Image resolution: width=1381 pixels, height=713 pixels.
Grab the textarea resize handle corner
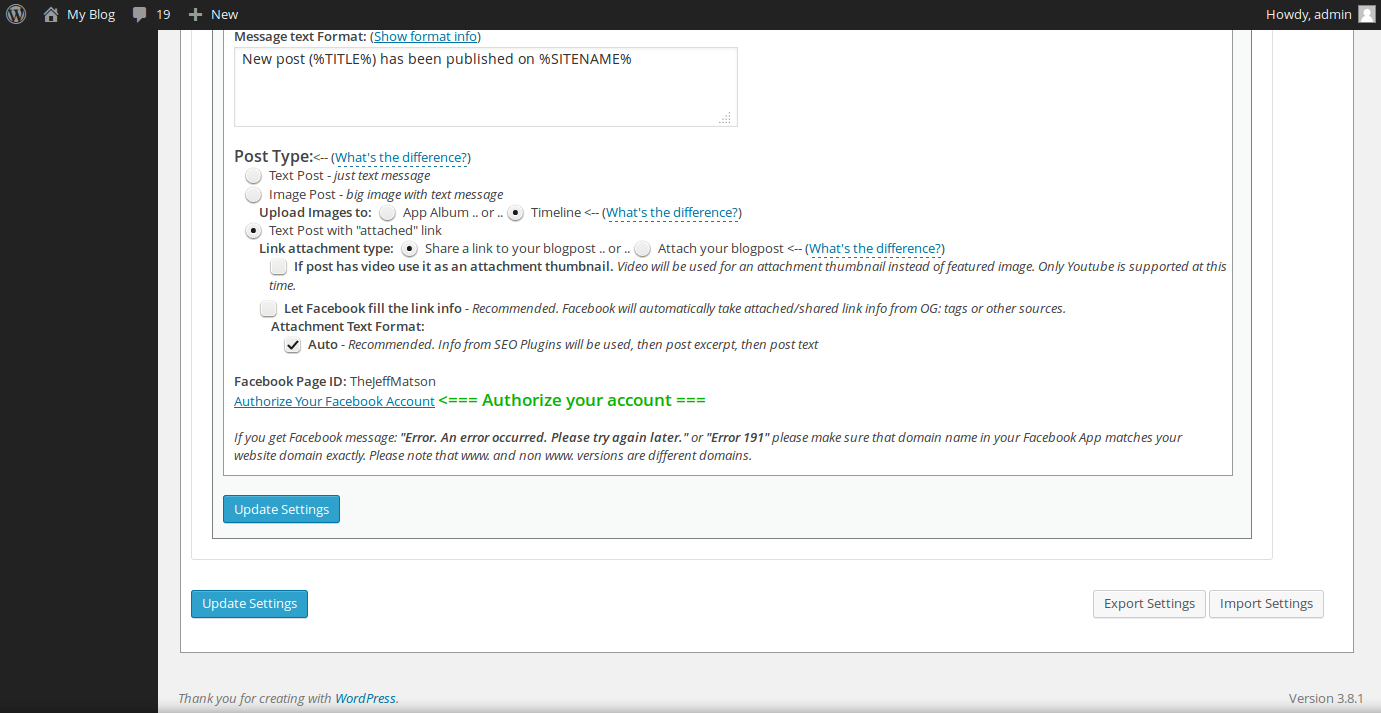pyautogui.click(x=726, y=117)
